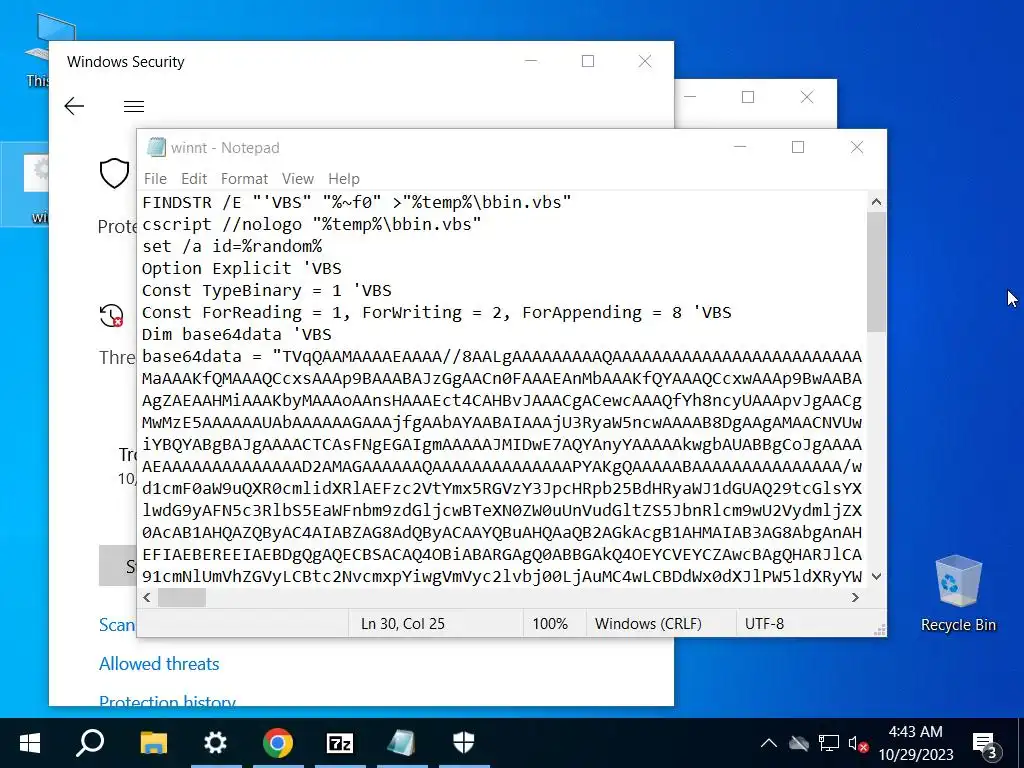1024x768 pixels.
Task: Click the "Ln 30, Col 25" status text
Action: [x=402, y=624]
